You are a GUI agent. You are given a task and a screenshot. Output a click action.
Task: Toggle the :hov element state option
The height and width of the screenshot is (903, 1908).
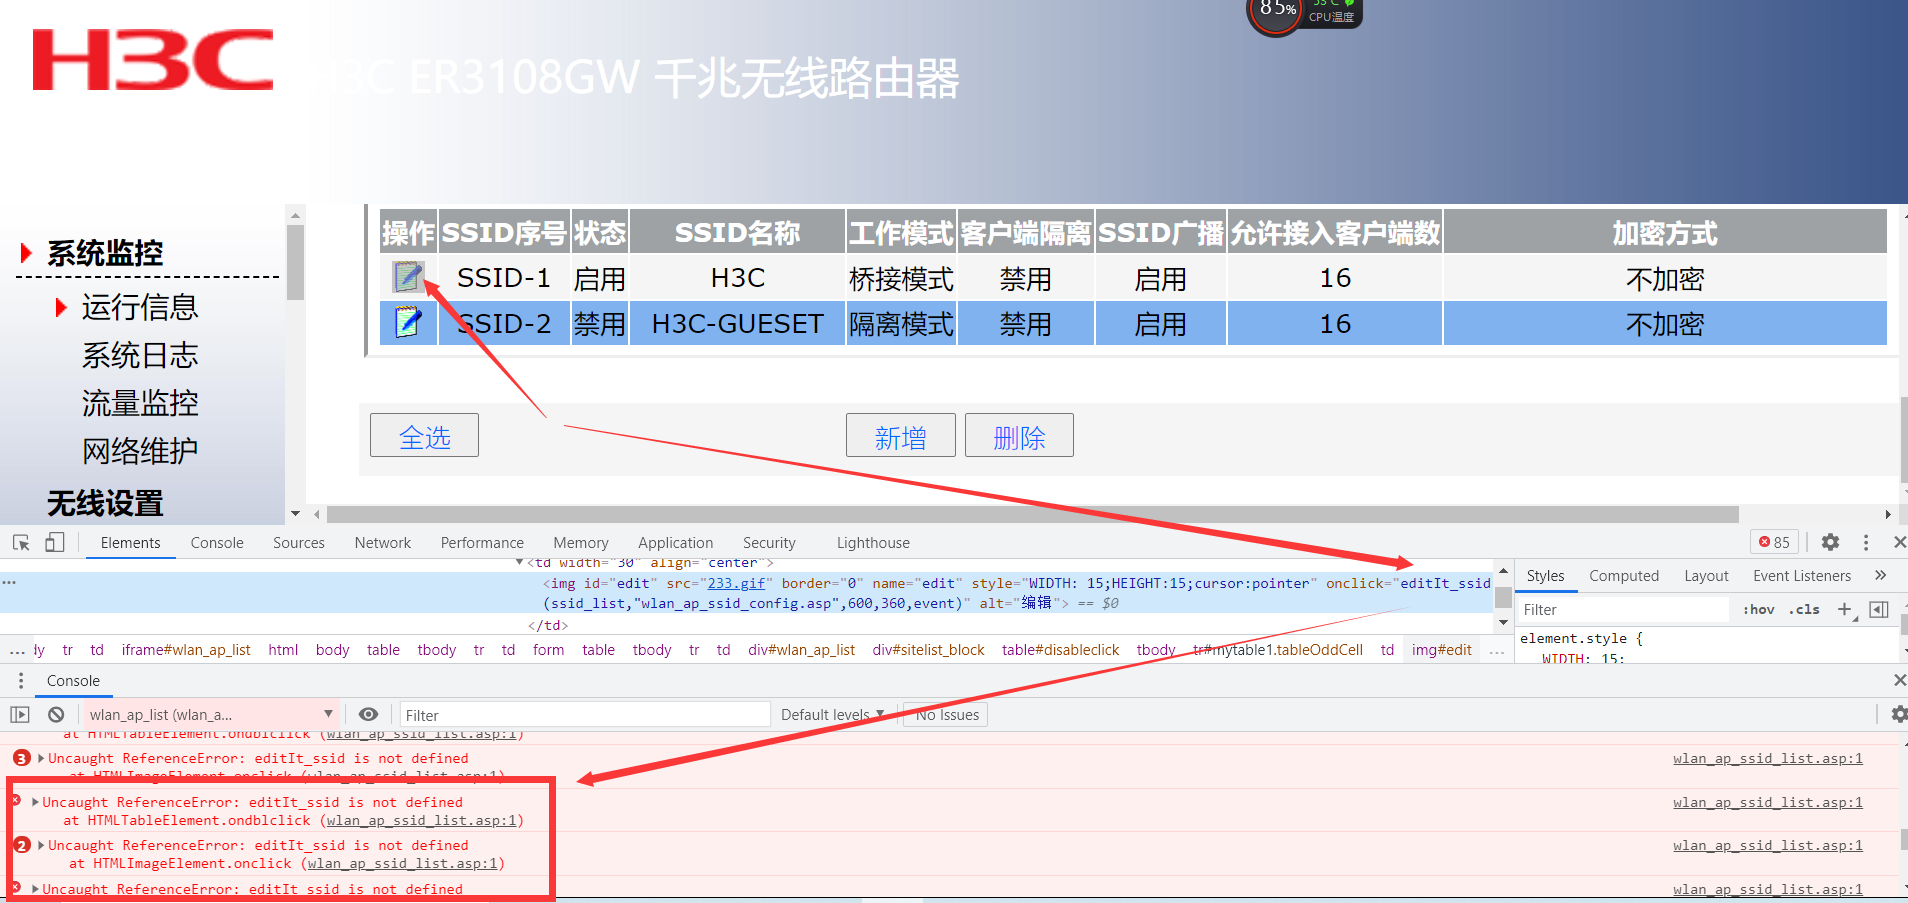(x=1759, y=609)
